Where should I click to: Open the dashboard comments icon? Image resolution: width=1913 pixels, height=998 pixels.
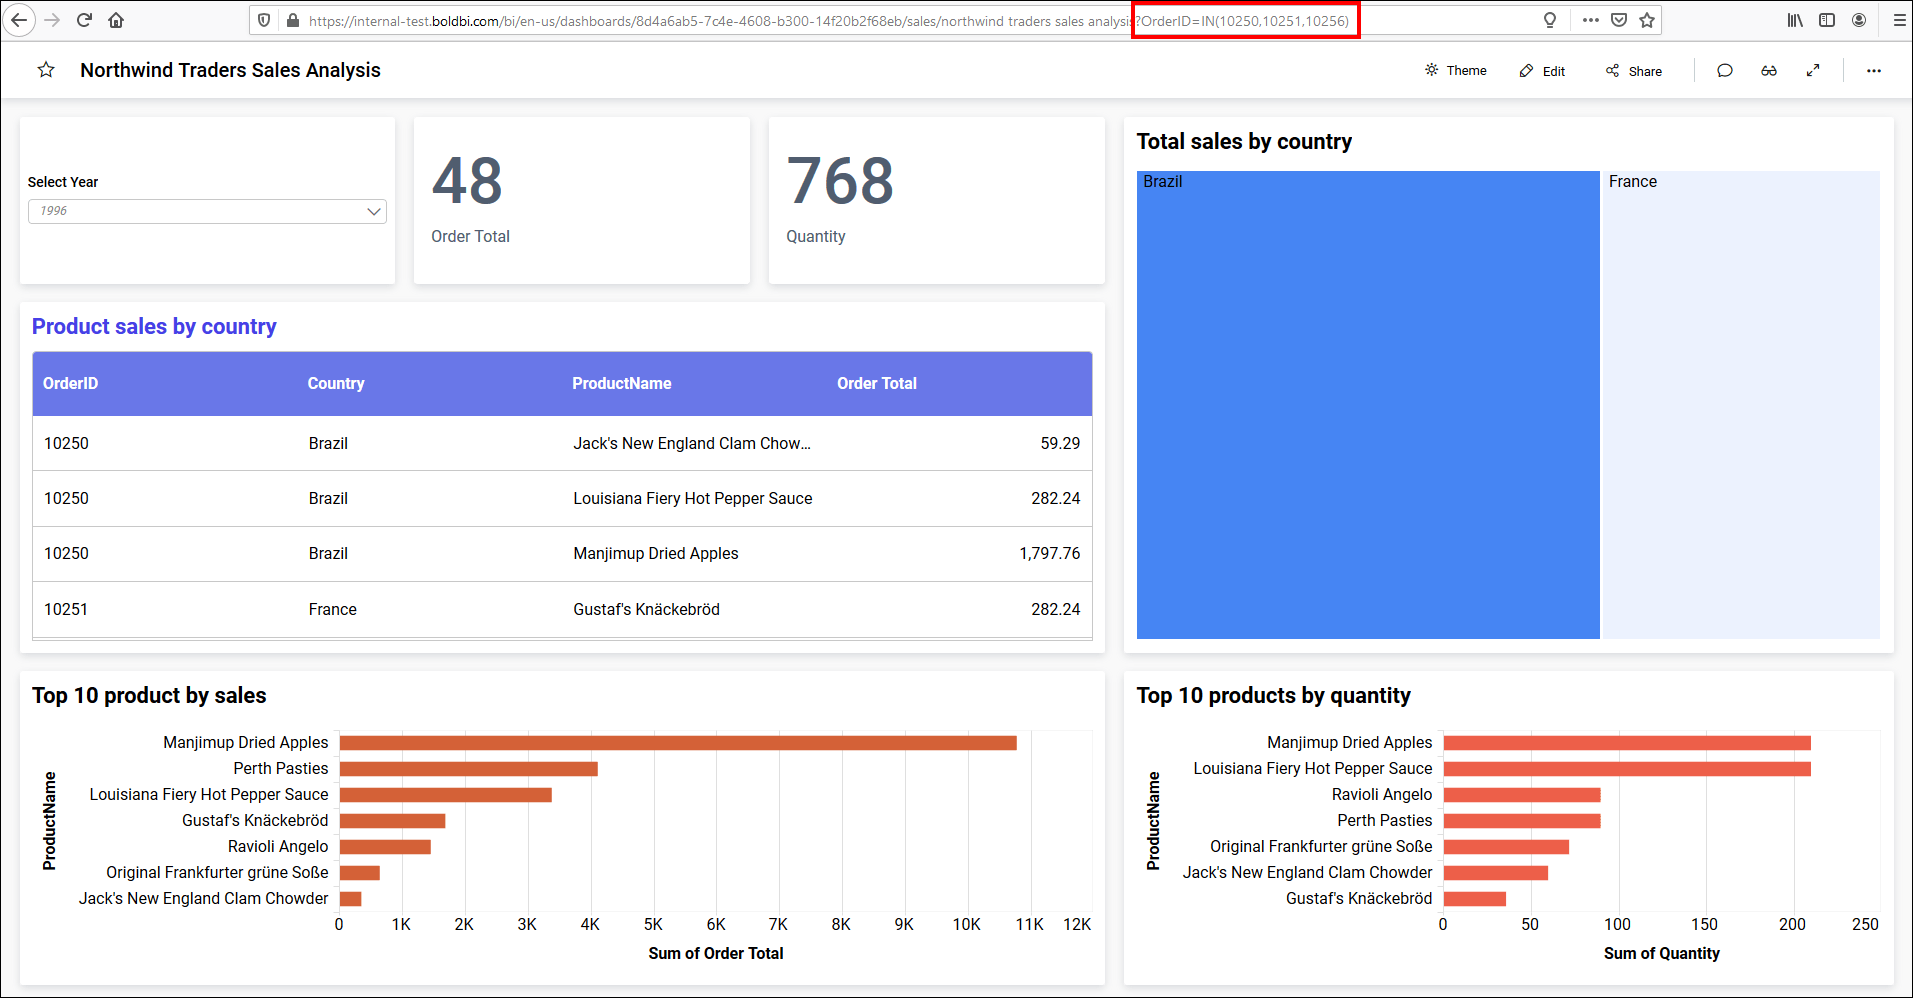coord(1724,71)
